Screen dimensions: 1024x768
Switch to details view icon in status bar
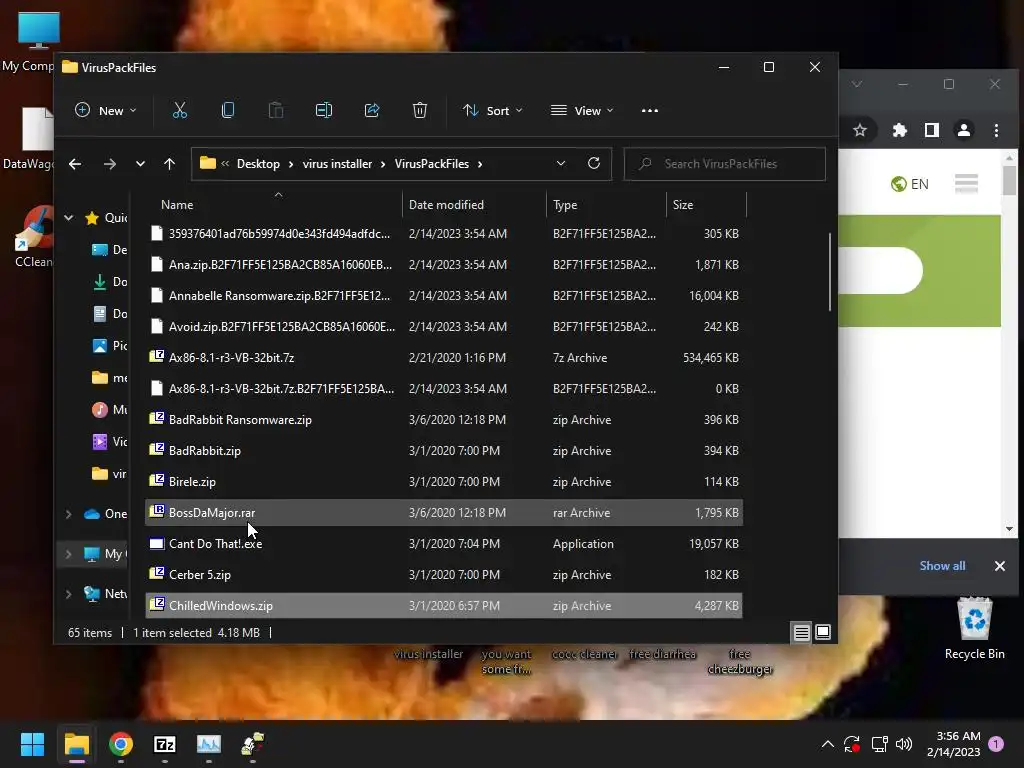[801, 632]
